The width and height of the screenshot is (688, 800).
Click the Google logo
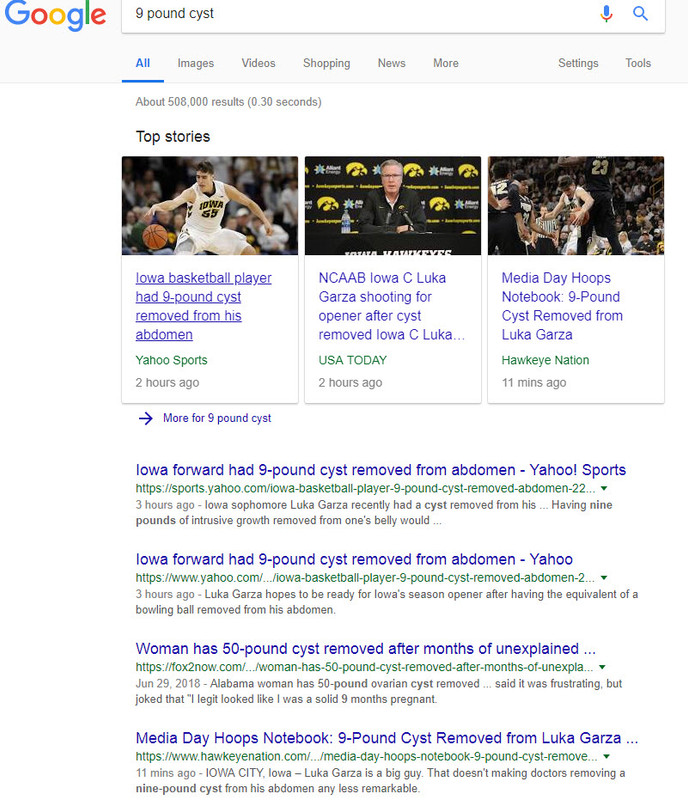pyautogui.click(x=55, y=14)
